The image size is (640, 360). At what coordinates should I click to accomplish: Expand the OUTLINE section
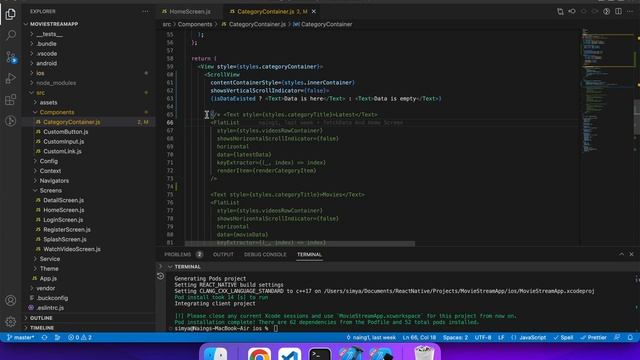point(41,318)
